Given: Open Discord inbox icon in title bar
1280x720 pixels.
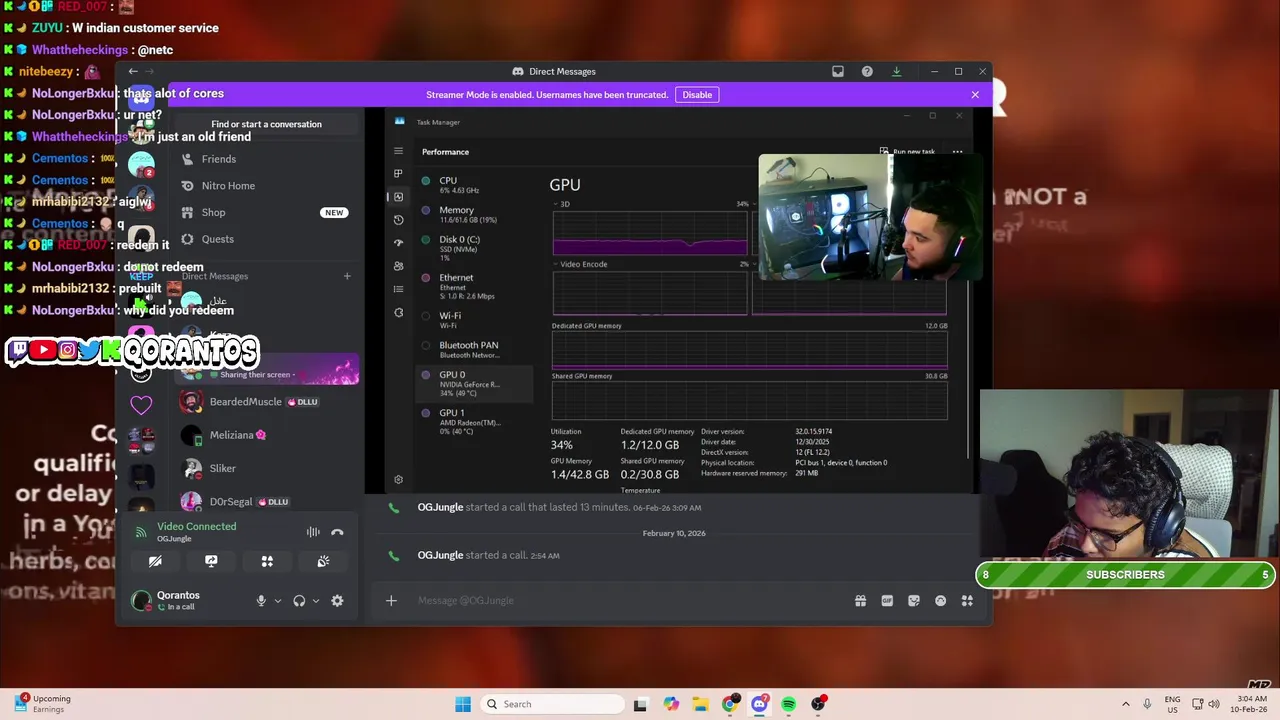Looking at the screenshot, I should pos(838,71).
